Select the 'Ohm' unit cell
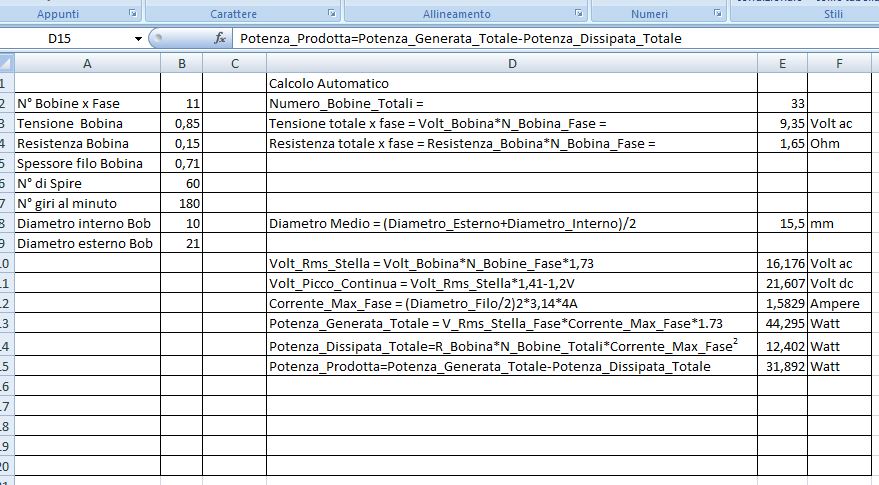 [840, 144]
